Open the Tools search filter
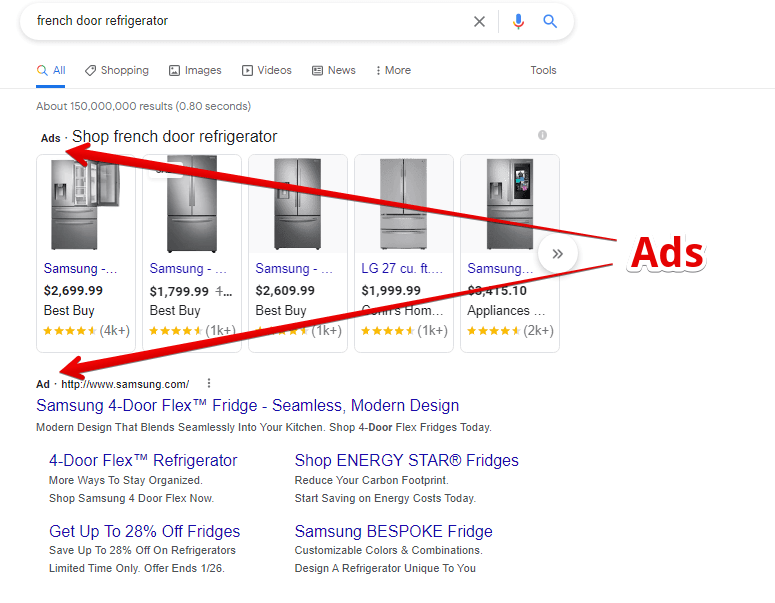The width and height of the screenshot is (775, 603). (x=543, y=70)
